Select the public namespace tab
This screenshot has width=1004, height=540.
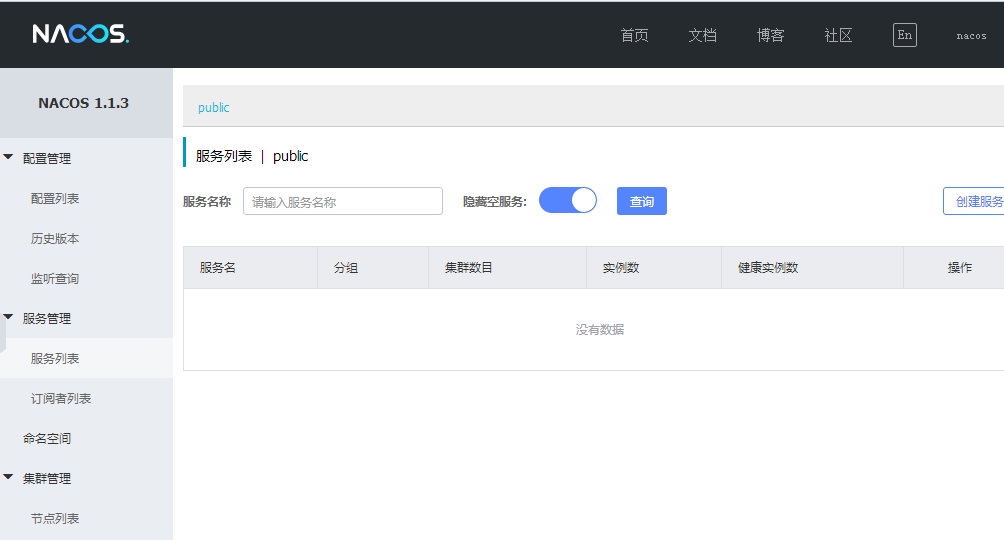213,107
